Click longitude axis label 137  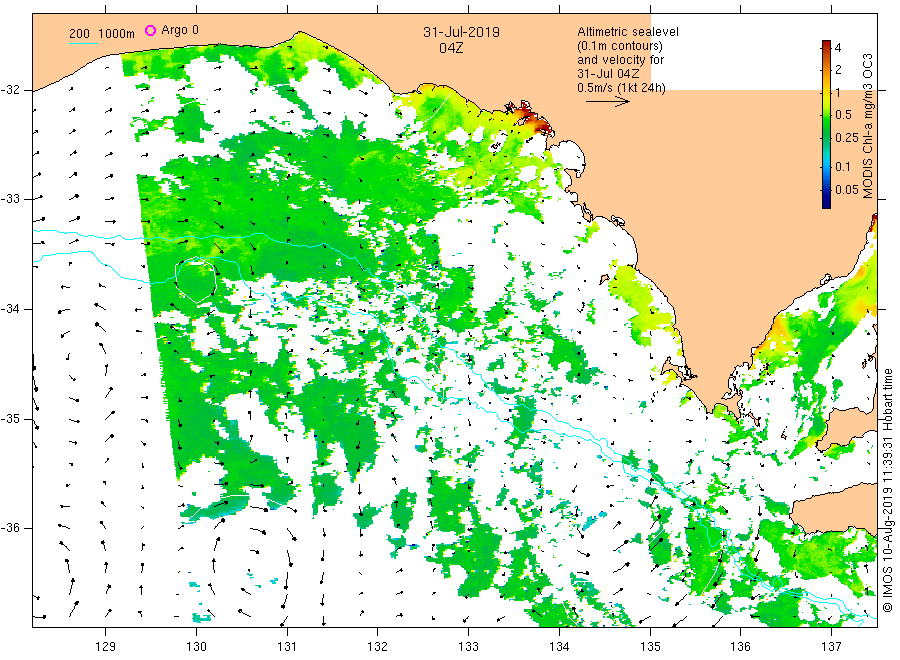(831, 647)
